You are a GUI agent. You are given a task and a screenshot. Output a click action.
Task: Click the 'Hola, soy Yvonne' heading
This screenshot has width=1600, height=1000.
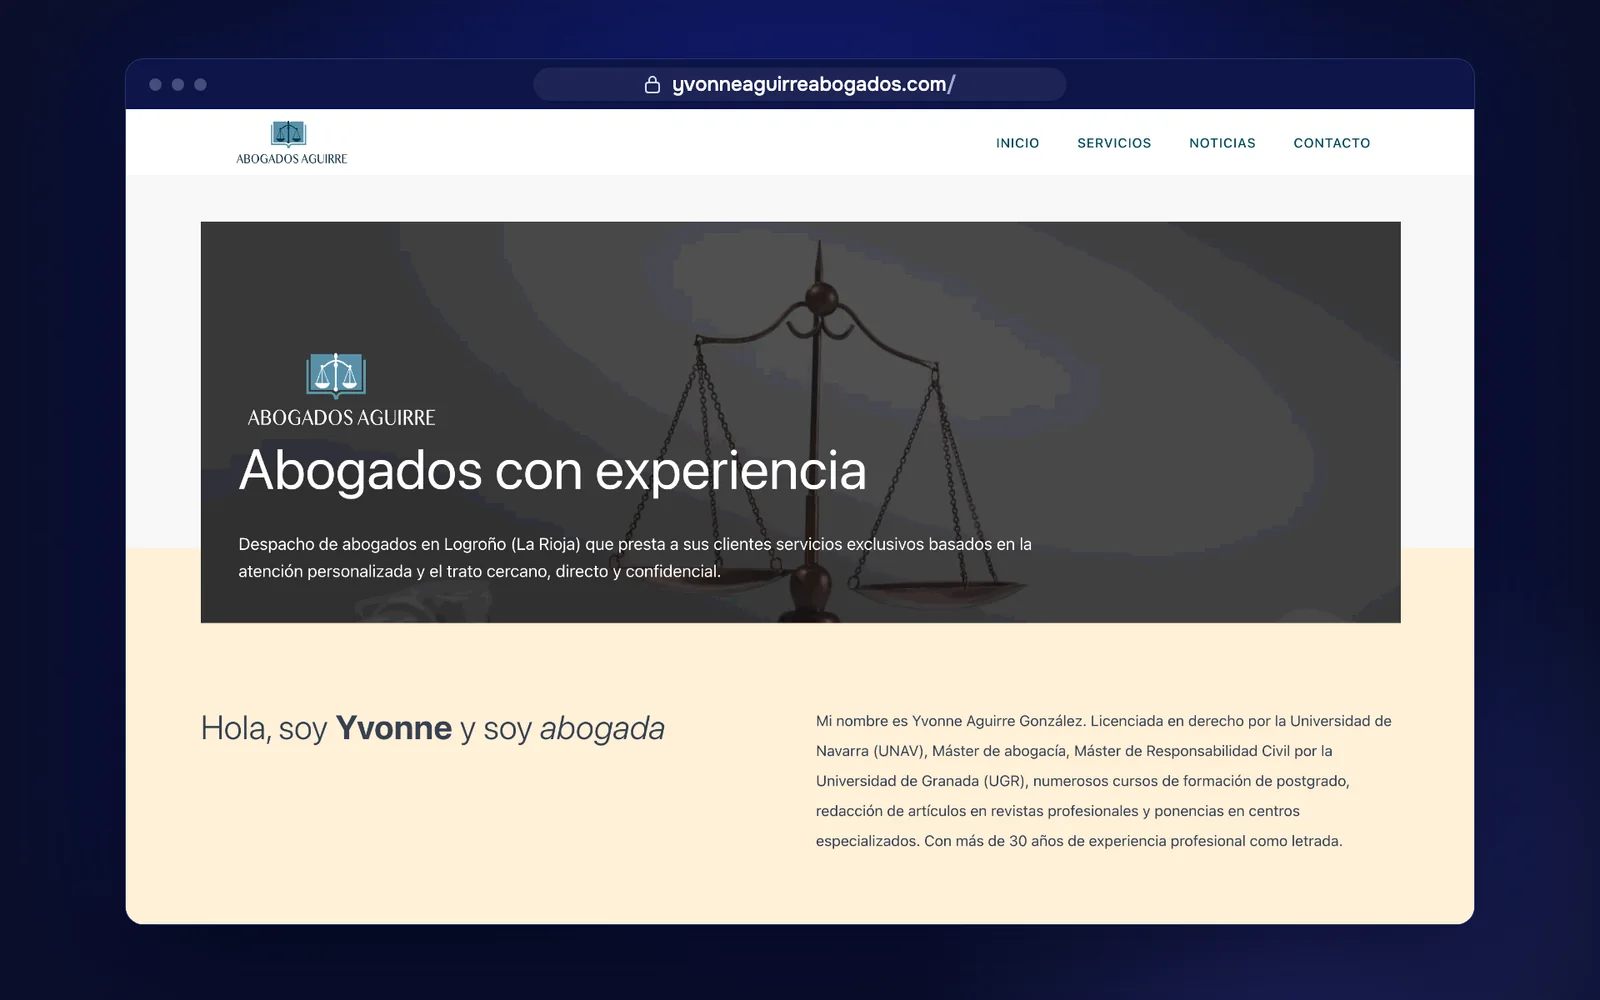coord(433,728)
